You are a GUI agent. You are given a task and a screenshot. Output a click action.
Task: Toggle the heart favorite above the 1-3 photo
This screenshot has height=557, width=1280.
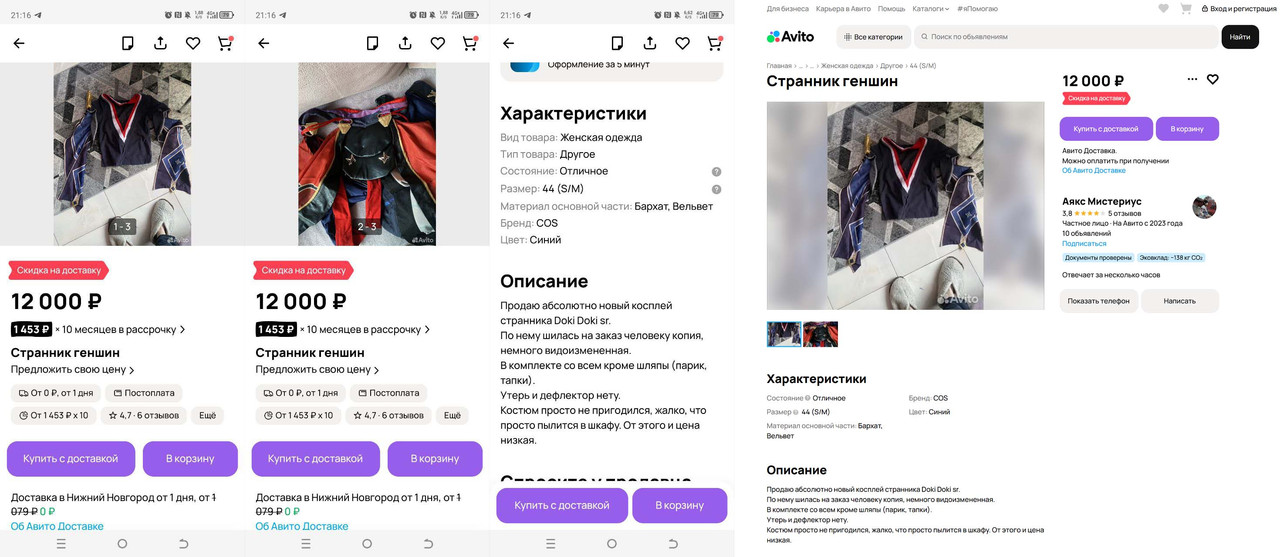(193, 43)
